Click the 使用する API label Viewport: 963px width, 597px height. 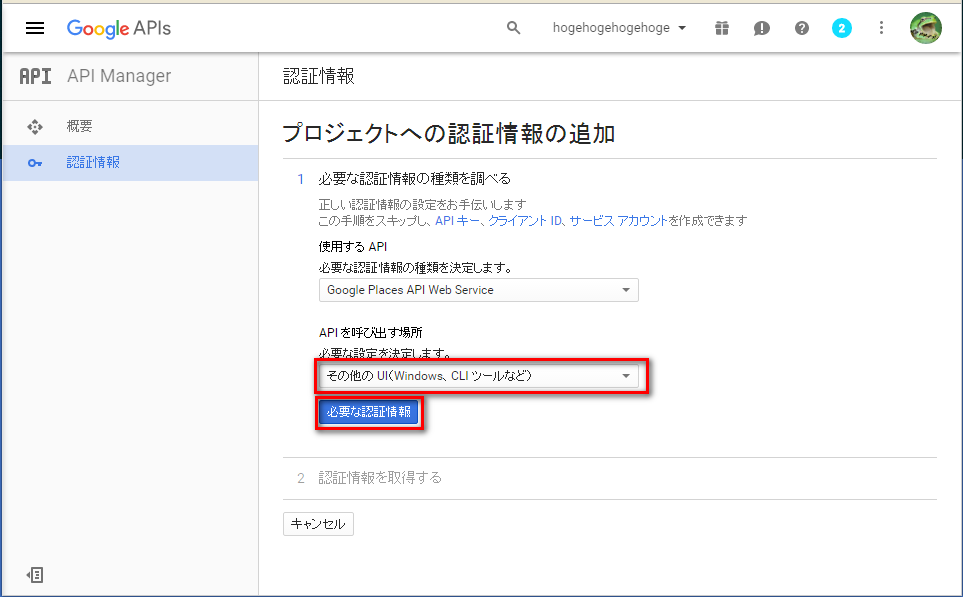pyautogui.click(x=353, y=247)
